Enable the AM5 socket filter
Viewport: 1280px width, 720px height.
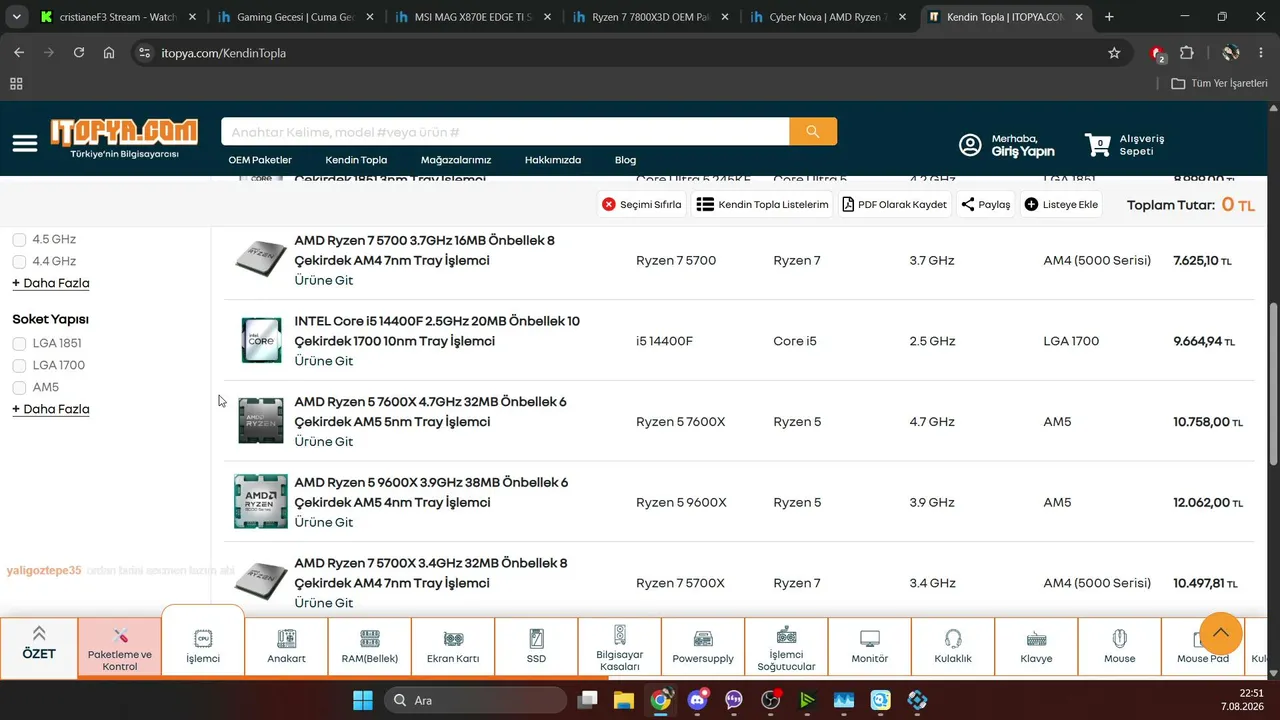click(19, 388)
